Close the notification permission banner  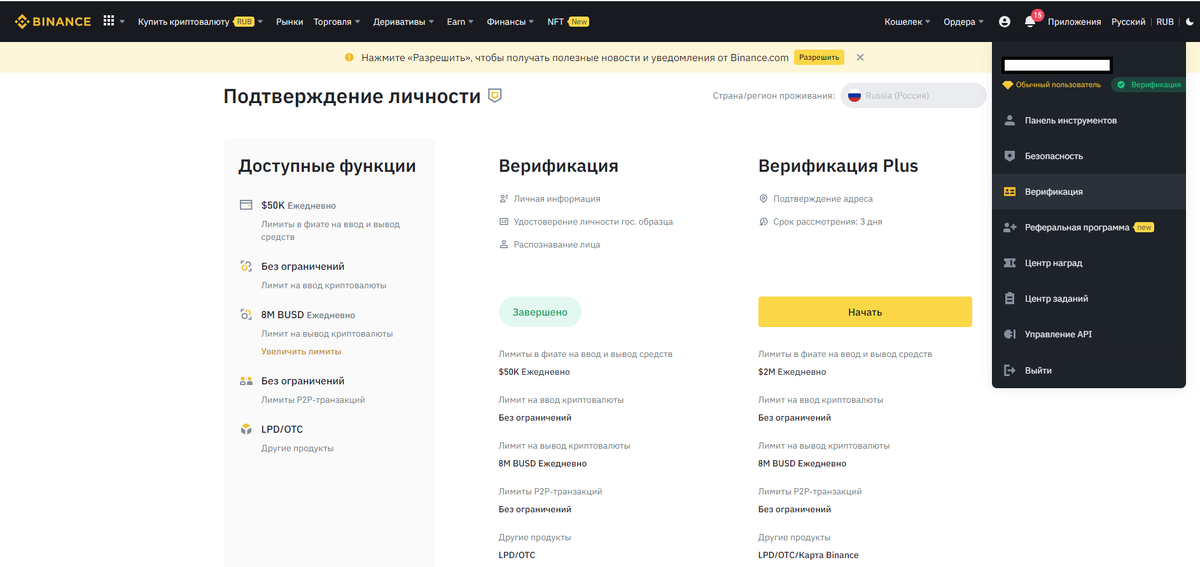[x=860, y=58]
